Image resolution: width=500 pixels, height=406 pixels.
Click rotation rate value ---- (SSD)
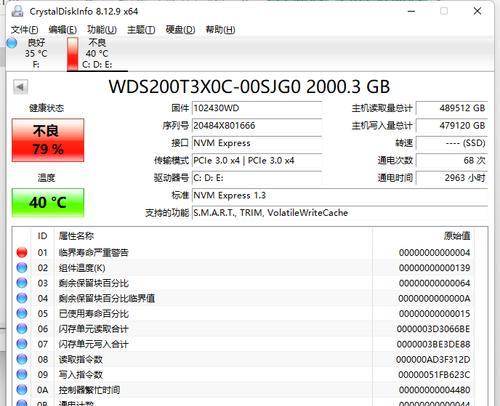452,143
